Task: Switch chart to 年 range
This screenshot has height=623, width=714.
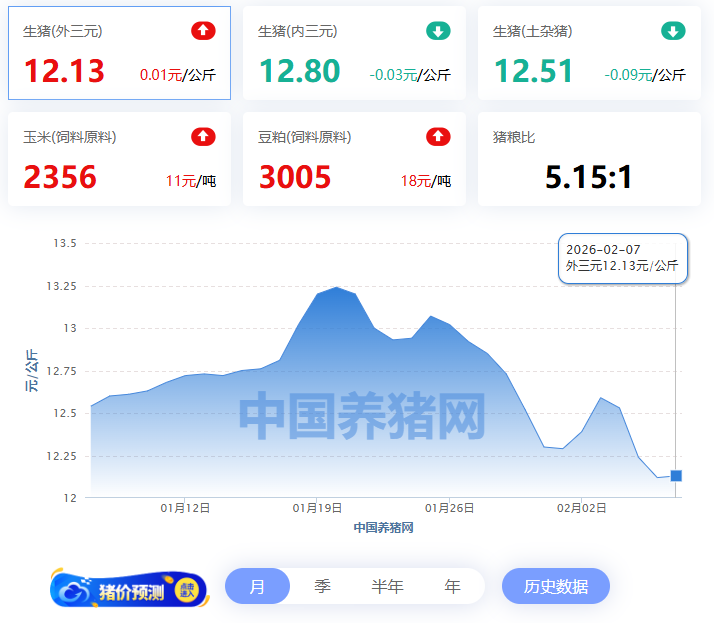Action: click(452, 586)
